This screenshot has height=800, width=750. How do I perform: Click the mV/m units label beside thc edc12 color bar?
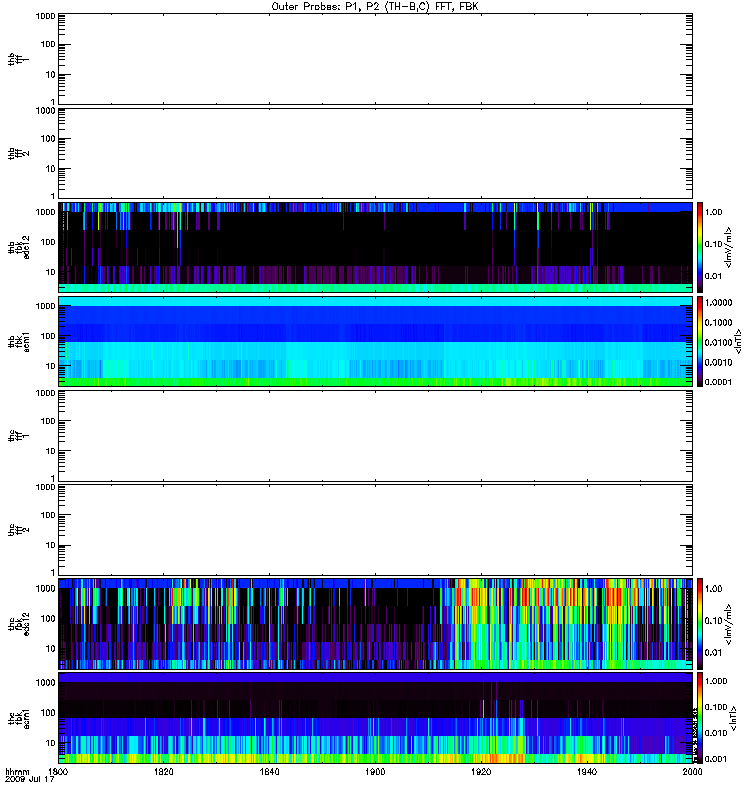pos(728,624)
